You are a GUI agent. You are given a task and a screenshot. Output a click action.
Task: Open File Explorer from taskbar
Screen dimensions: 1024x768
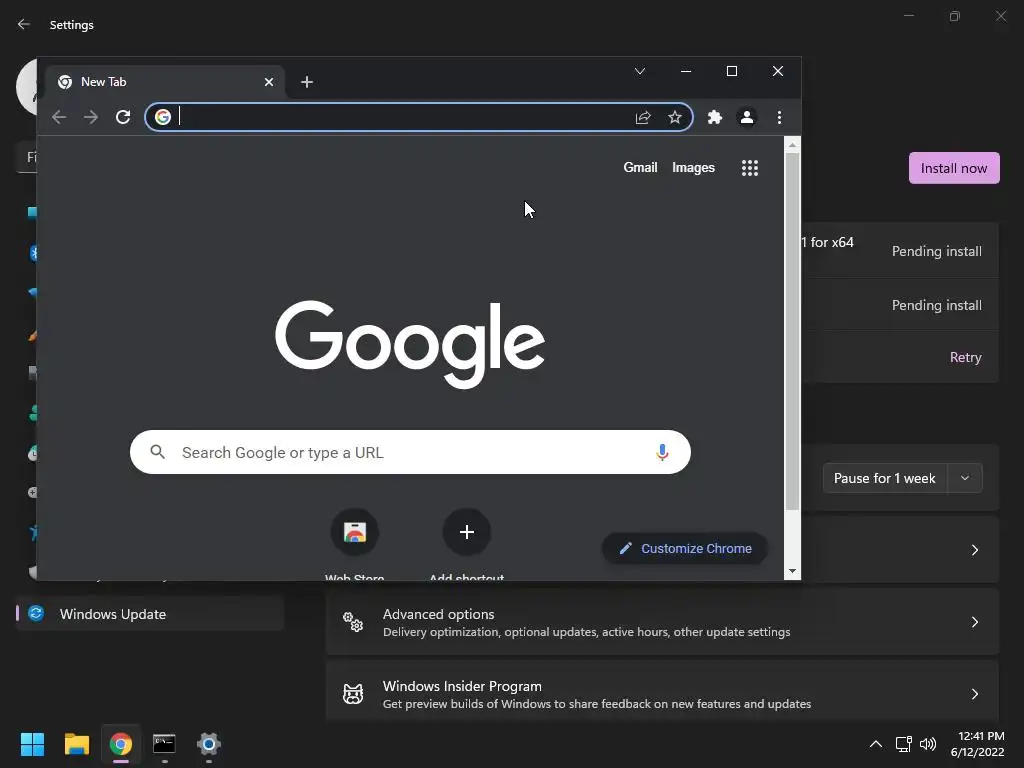point(76,744)
